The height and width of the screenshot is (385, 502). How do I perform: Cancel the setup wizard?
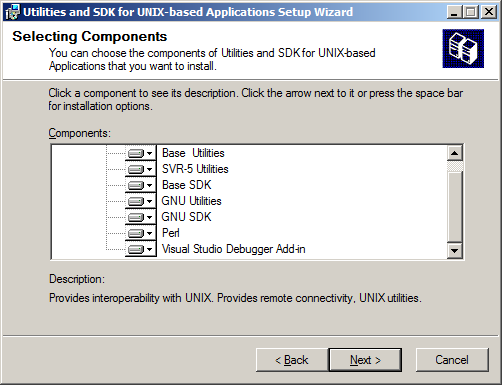pos(452,360)
